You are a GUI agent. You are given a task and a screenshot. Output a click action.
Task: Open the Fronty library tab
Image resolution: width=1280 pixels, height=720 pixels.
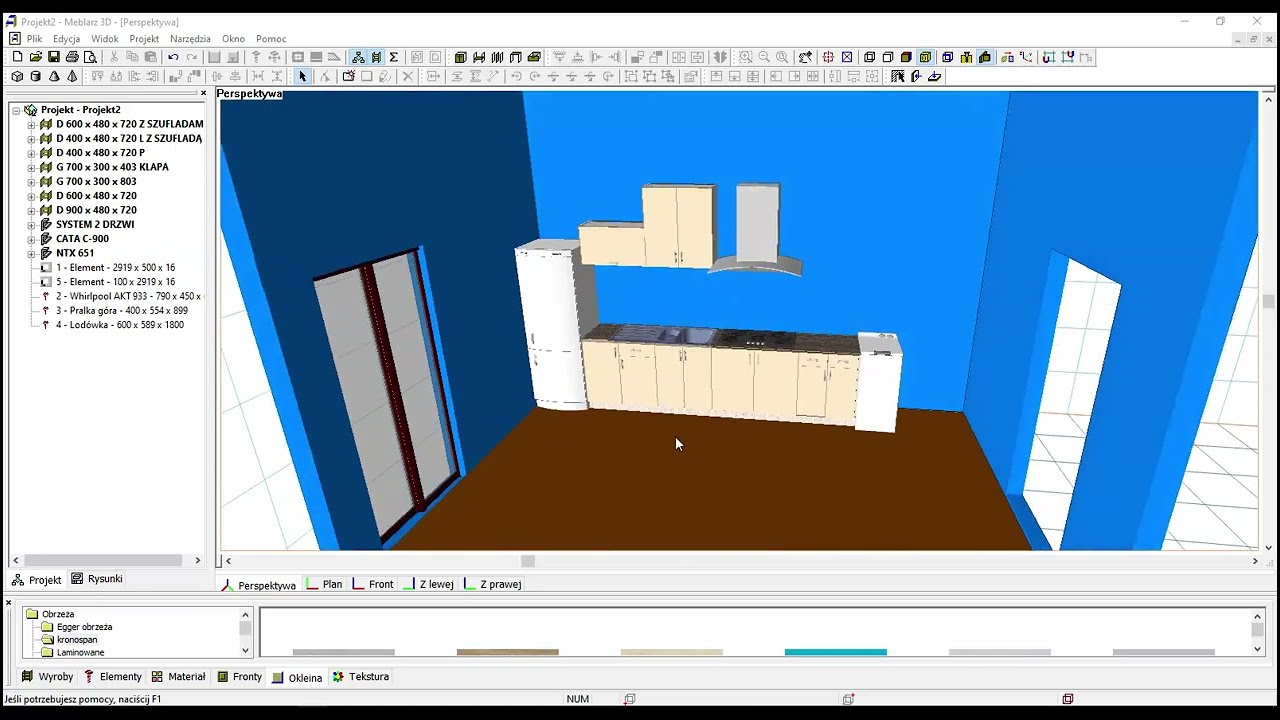[x=240, y=677]
